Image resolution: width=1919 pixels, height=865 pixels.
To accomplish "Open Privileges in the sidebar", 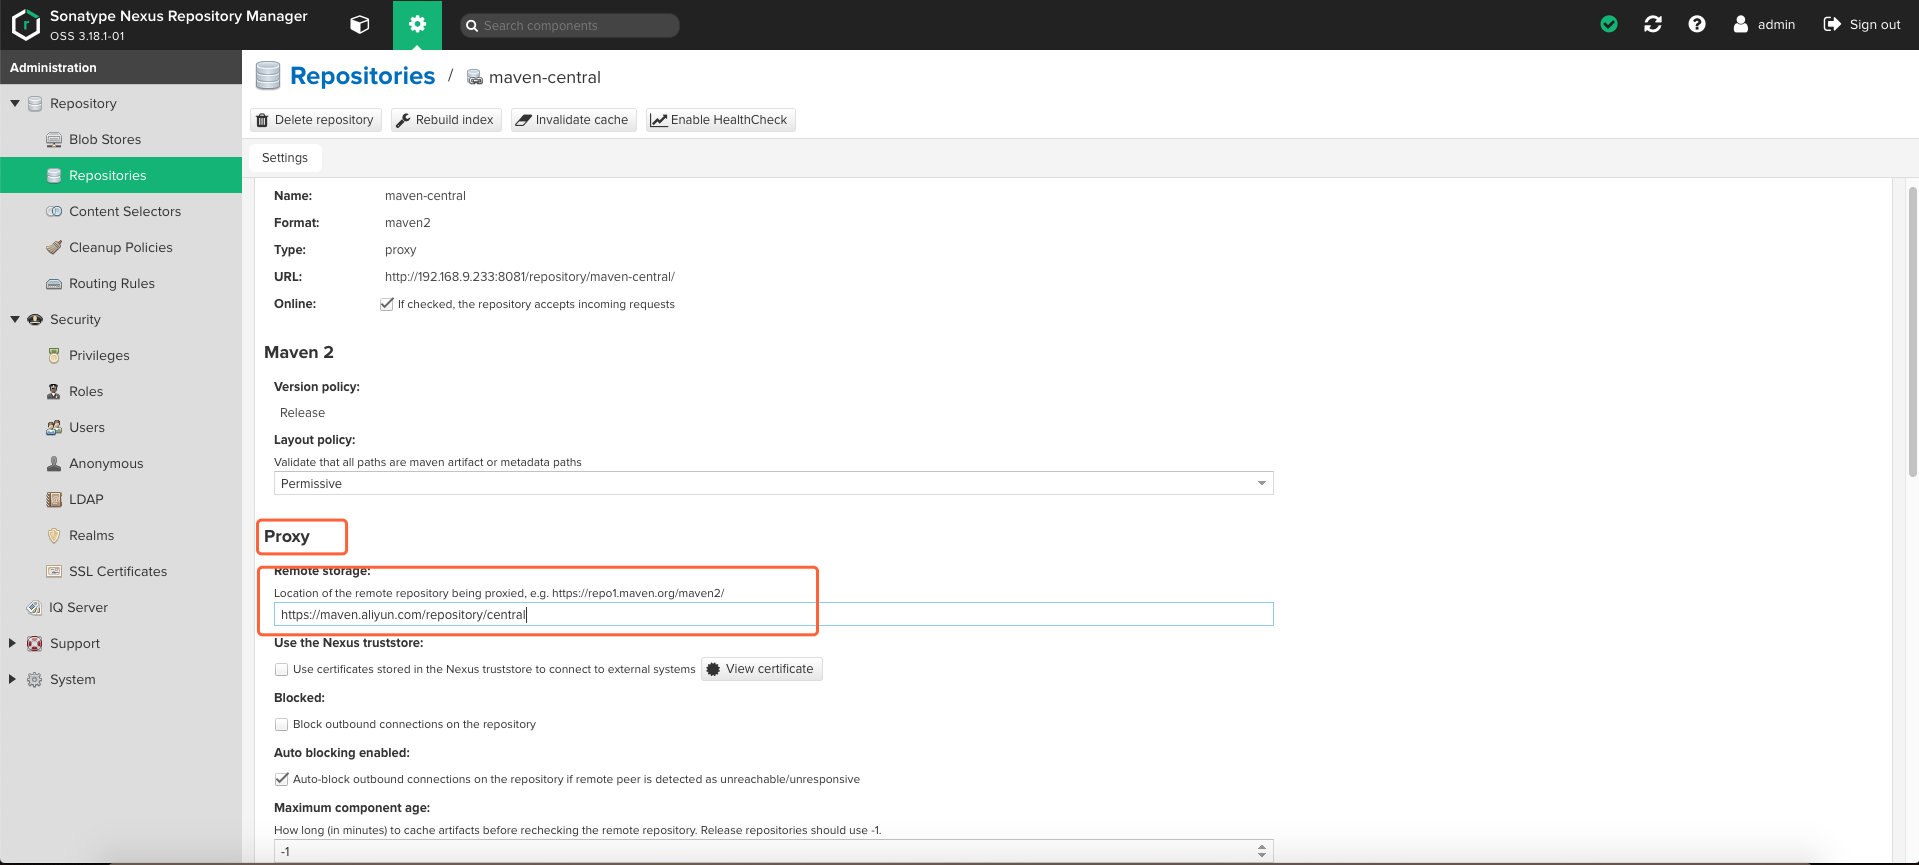I will click(121, 356).
